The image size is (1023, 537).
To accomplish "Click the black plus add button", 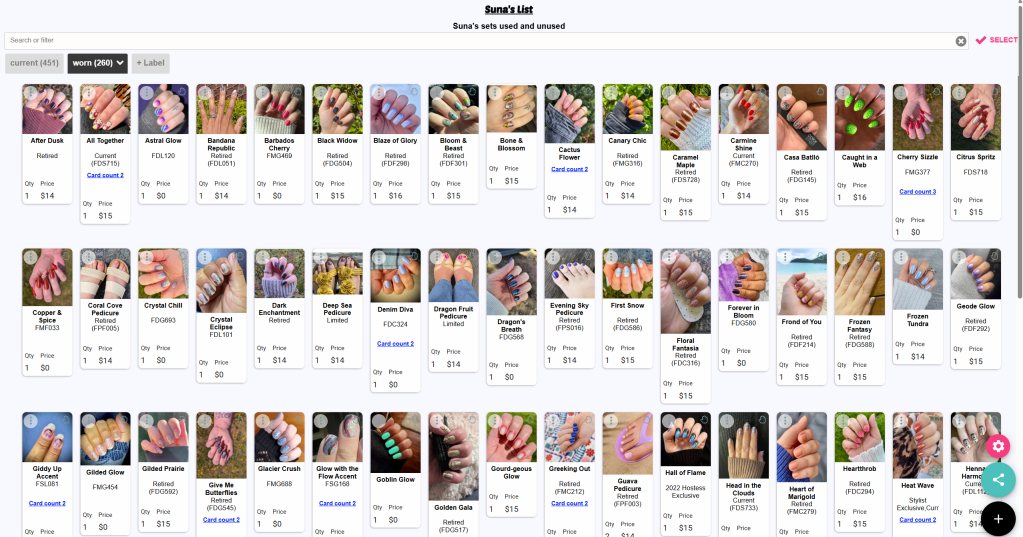I will pyautogui.click(x=998, y=519).
